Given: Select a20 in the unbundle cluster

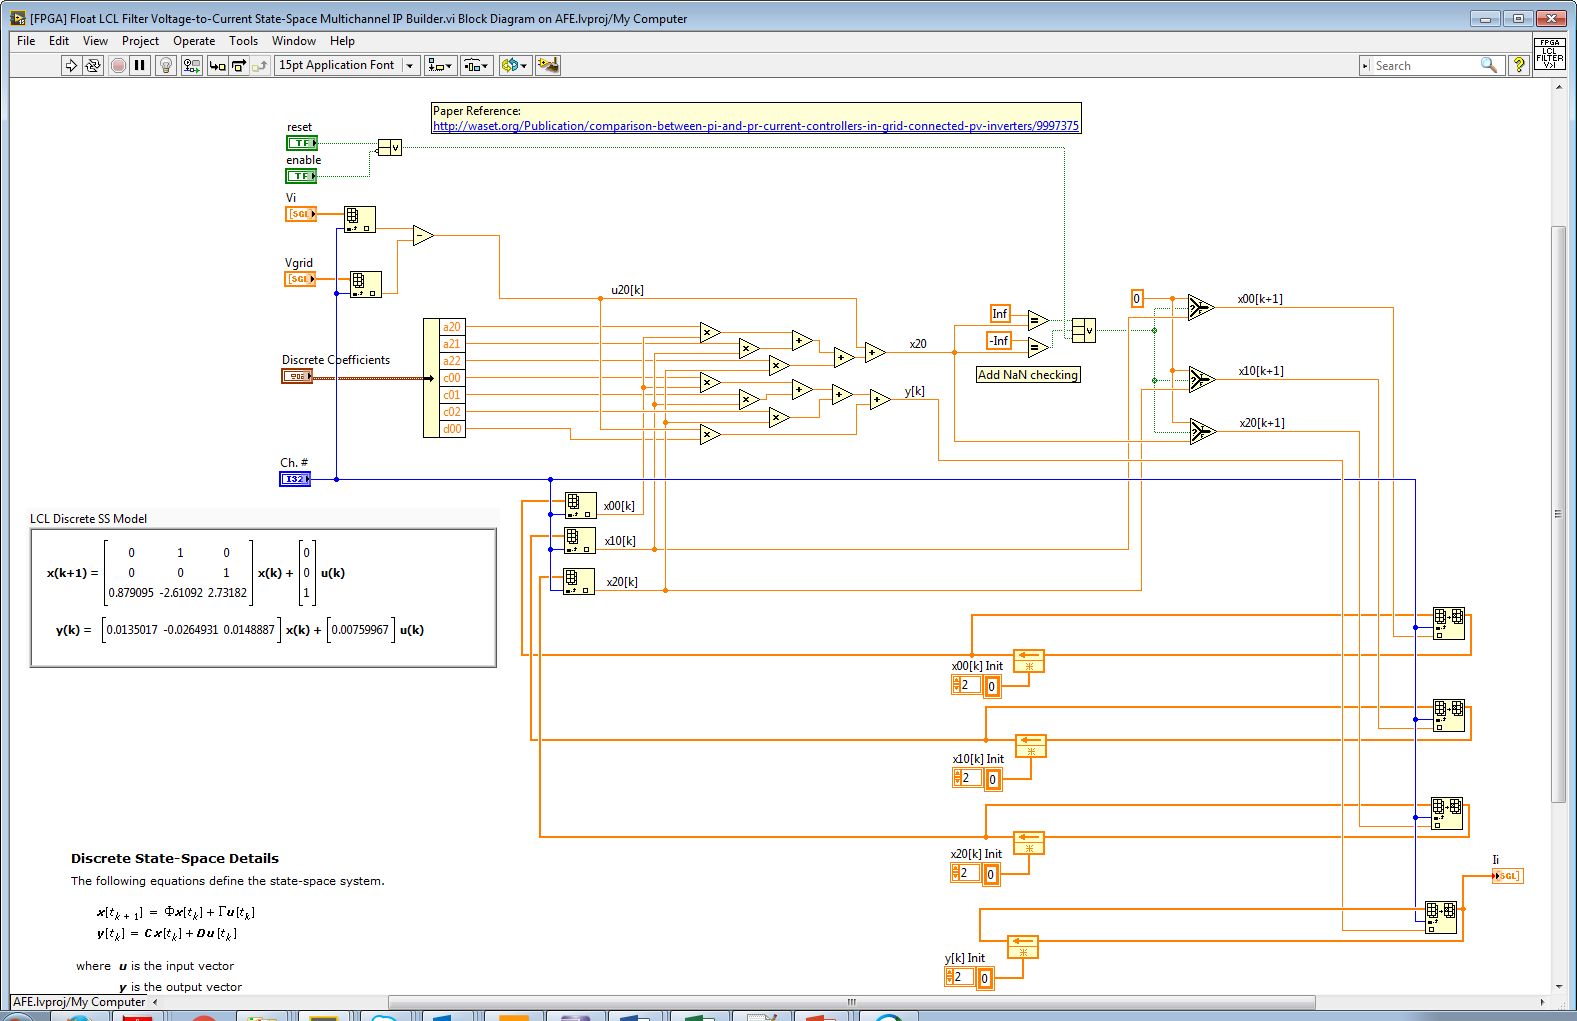Looking at the screenshot, I should 452,327.
